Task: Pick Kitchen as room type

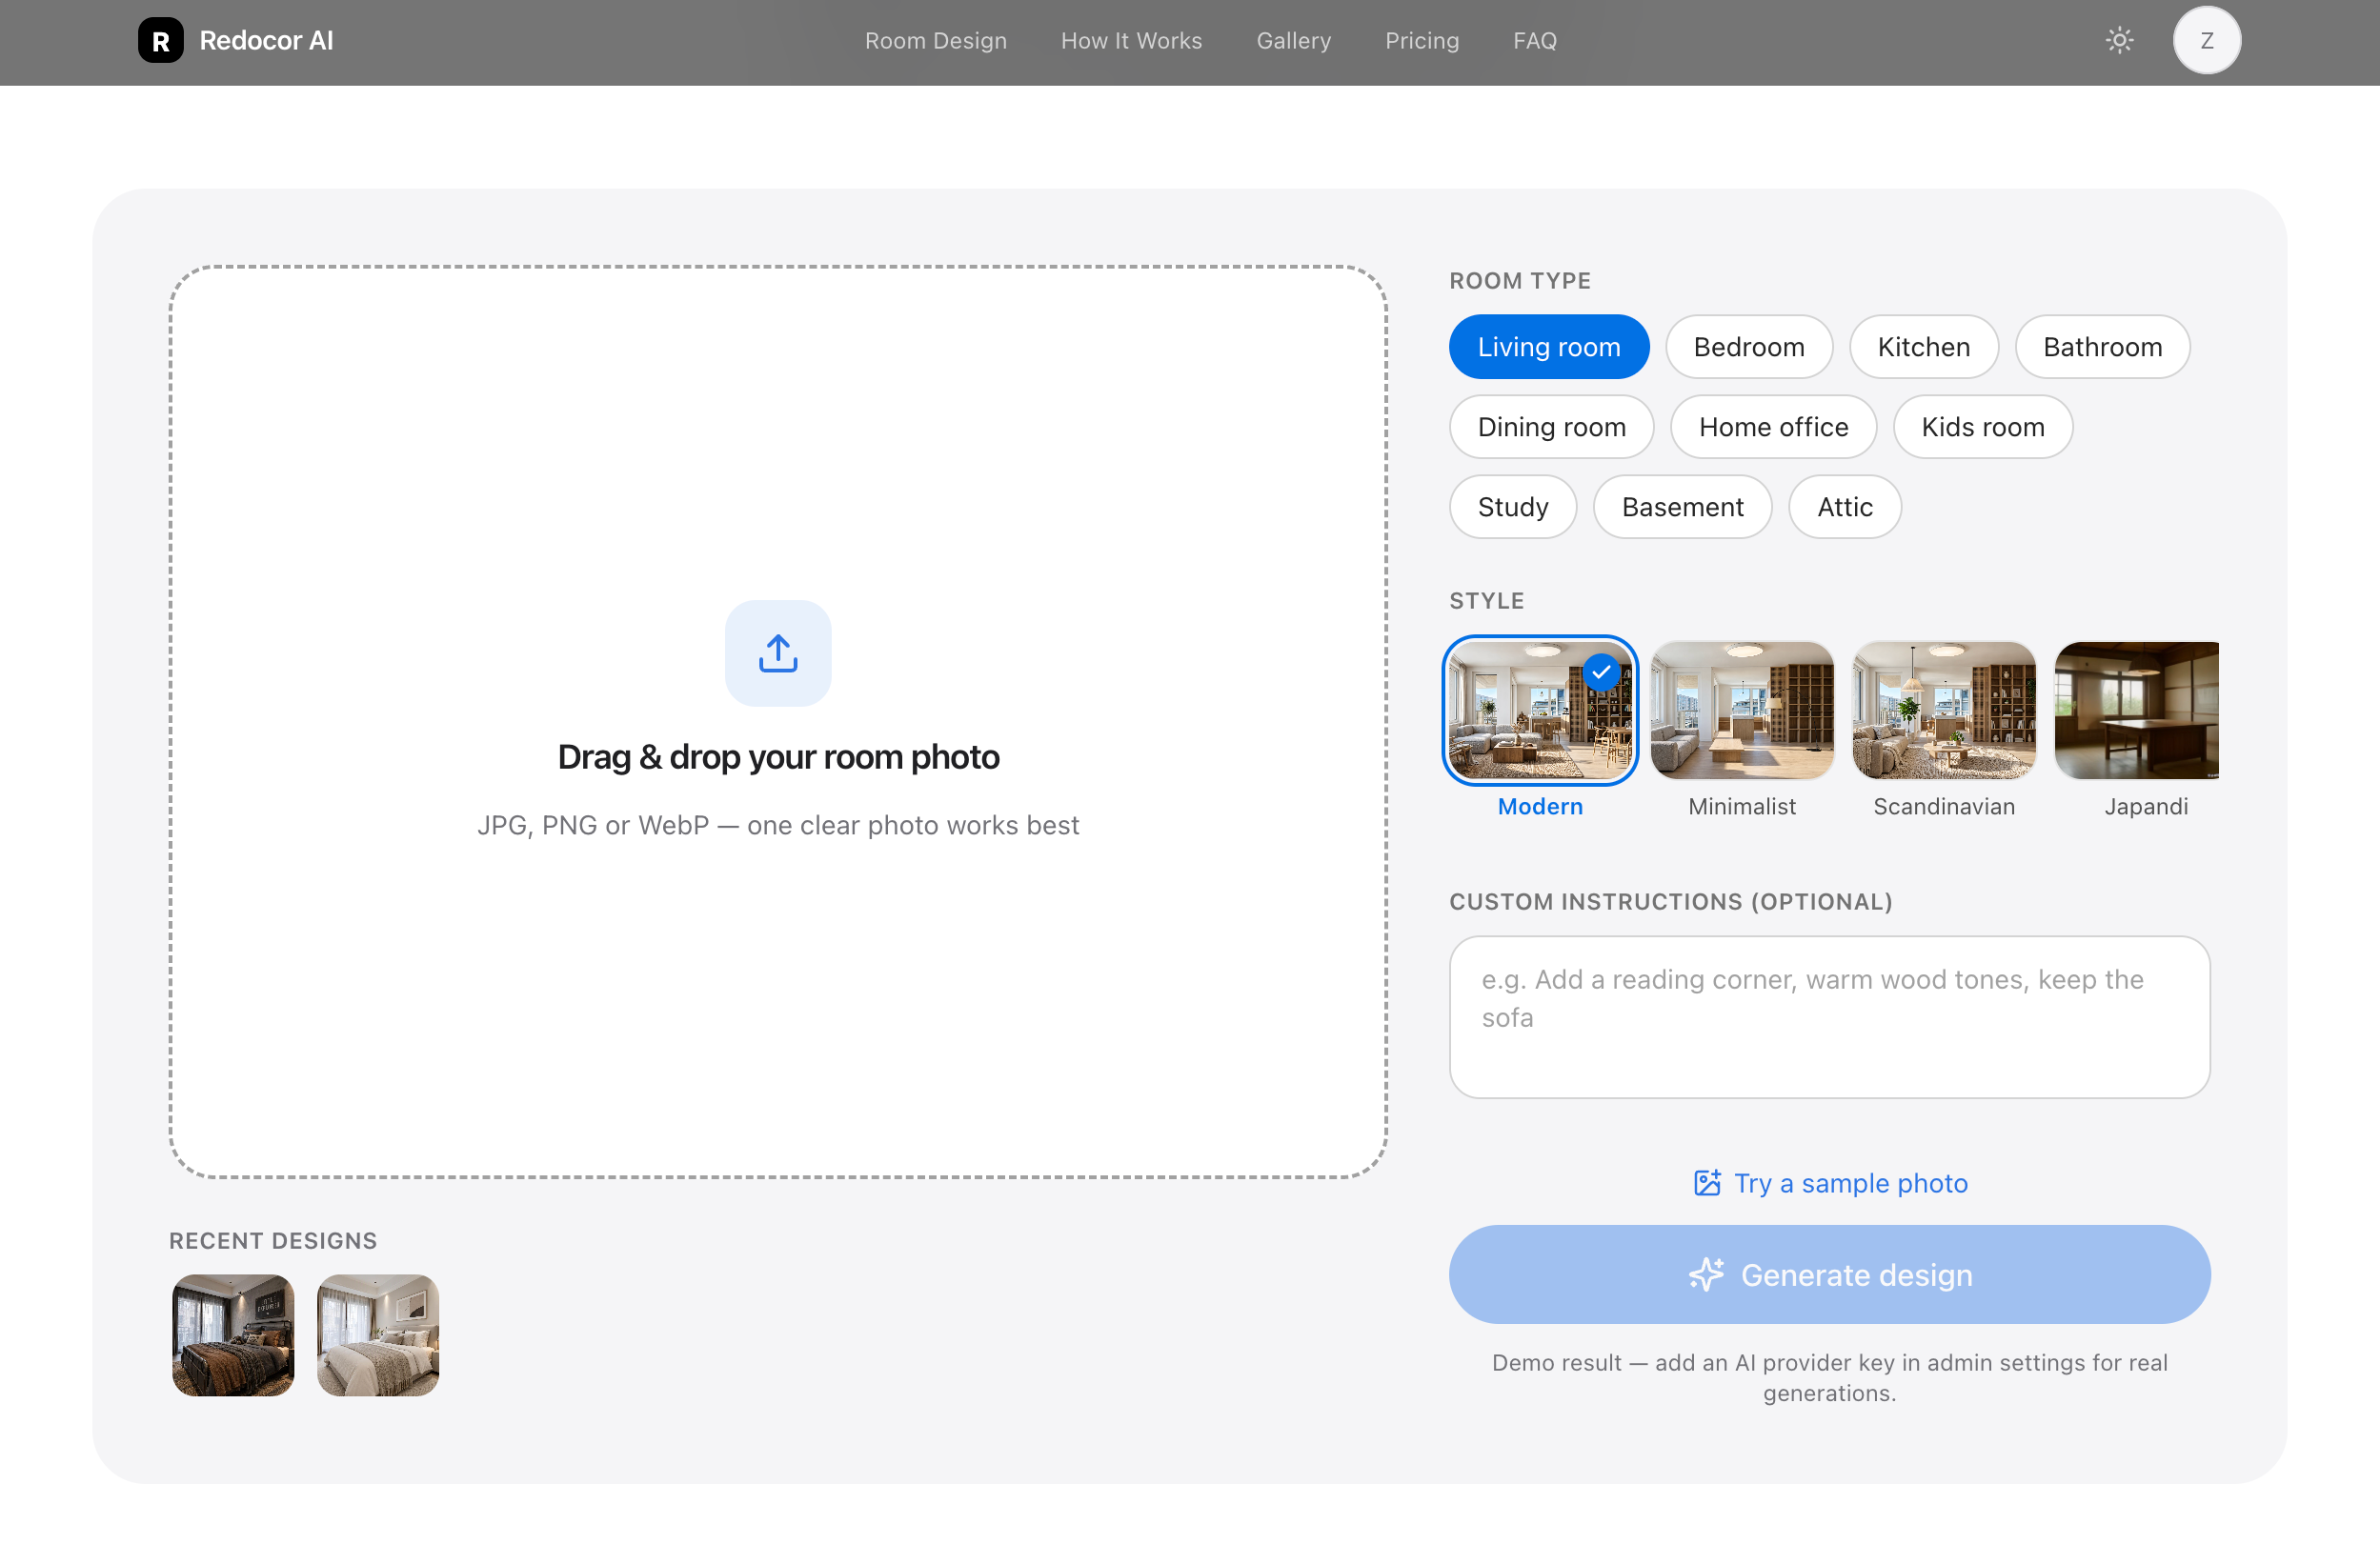Action: coord(1923,347)
